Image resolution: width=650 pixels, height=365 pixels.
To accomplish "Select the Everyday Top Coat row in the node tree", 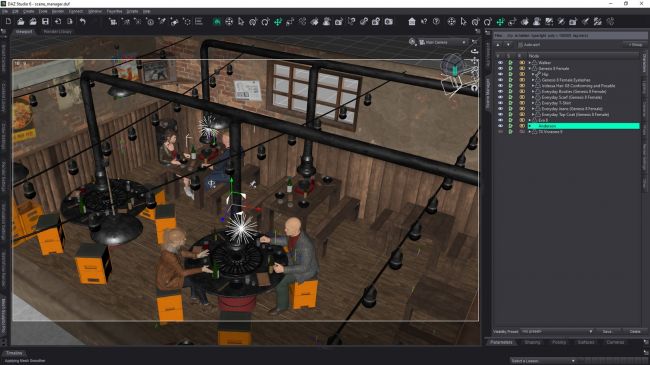I will (575, 114).
